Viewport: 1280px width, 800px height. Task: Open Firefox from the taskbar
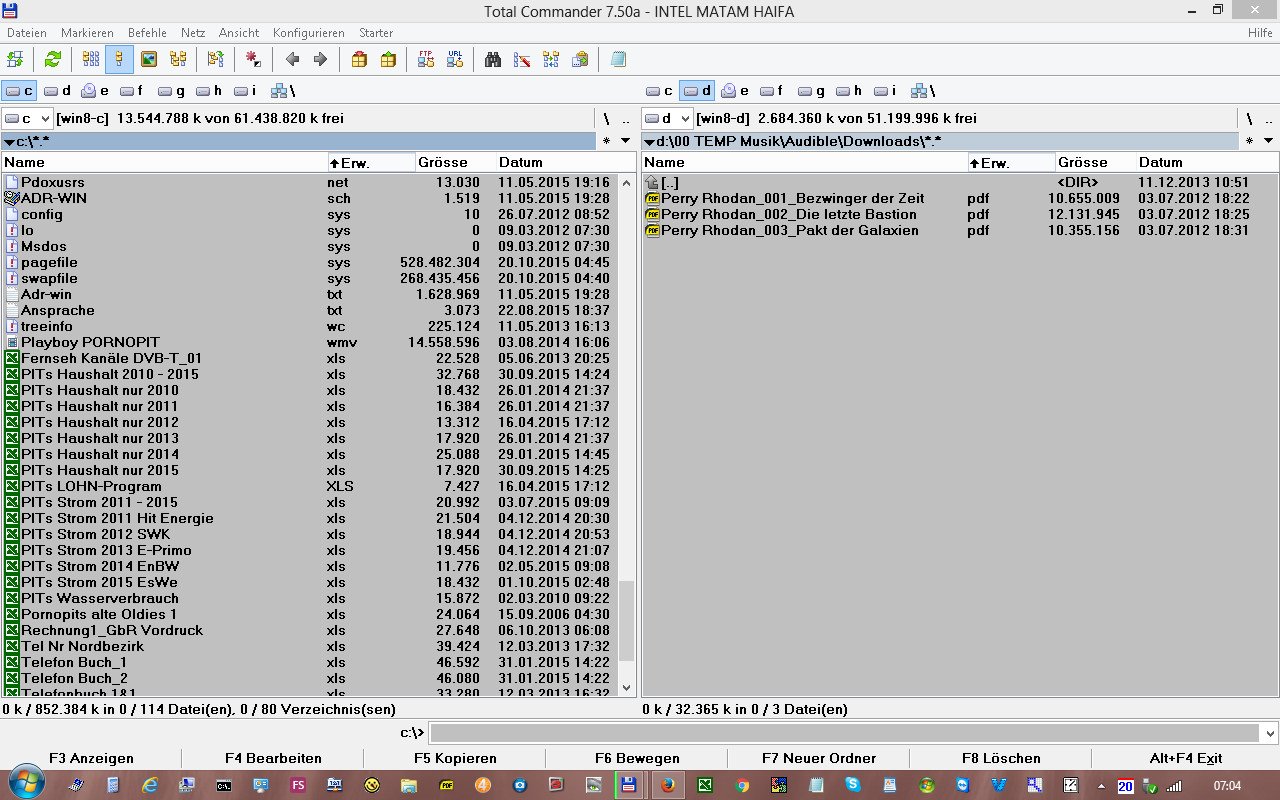667,785
